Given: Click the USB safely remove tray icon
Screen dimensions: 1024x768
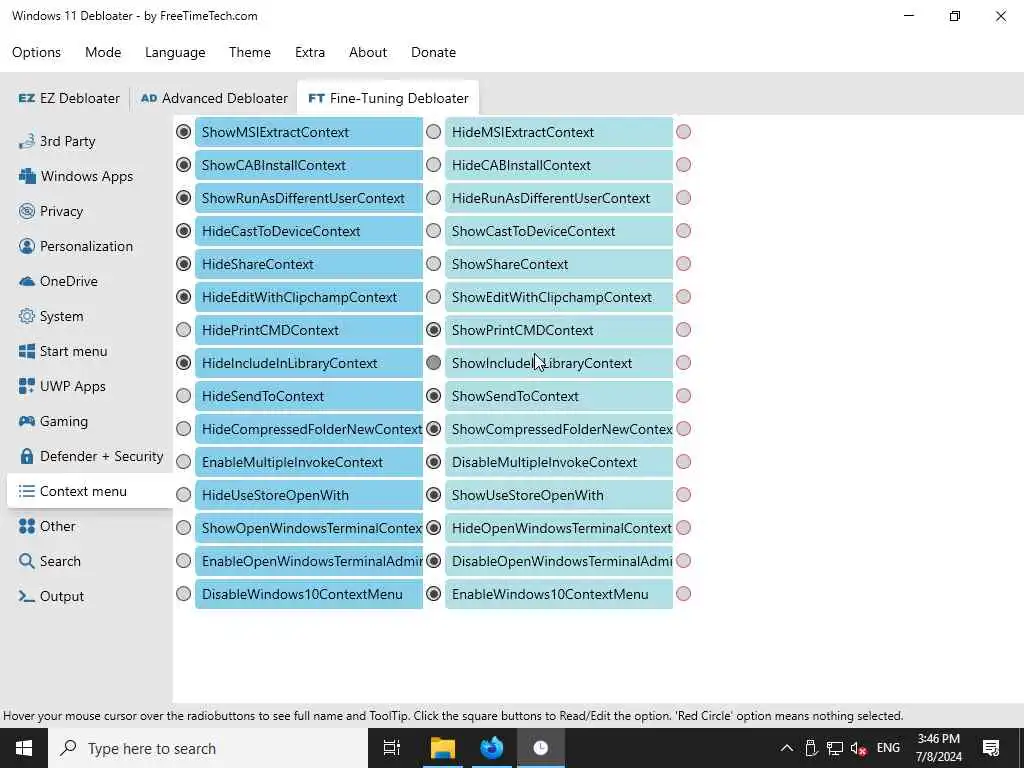Looking at the screenshot, I should click(x=811, y=748).
